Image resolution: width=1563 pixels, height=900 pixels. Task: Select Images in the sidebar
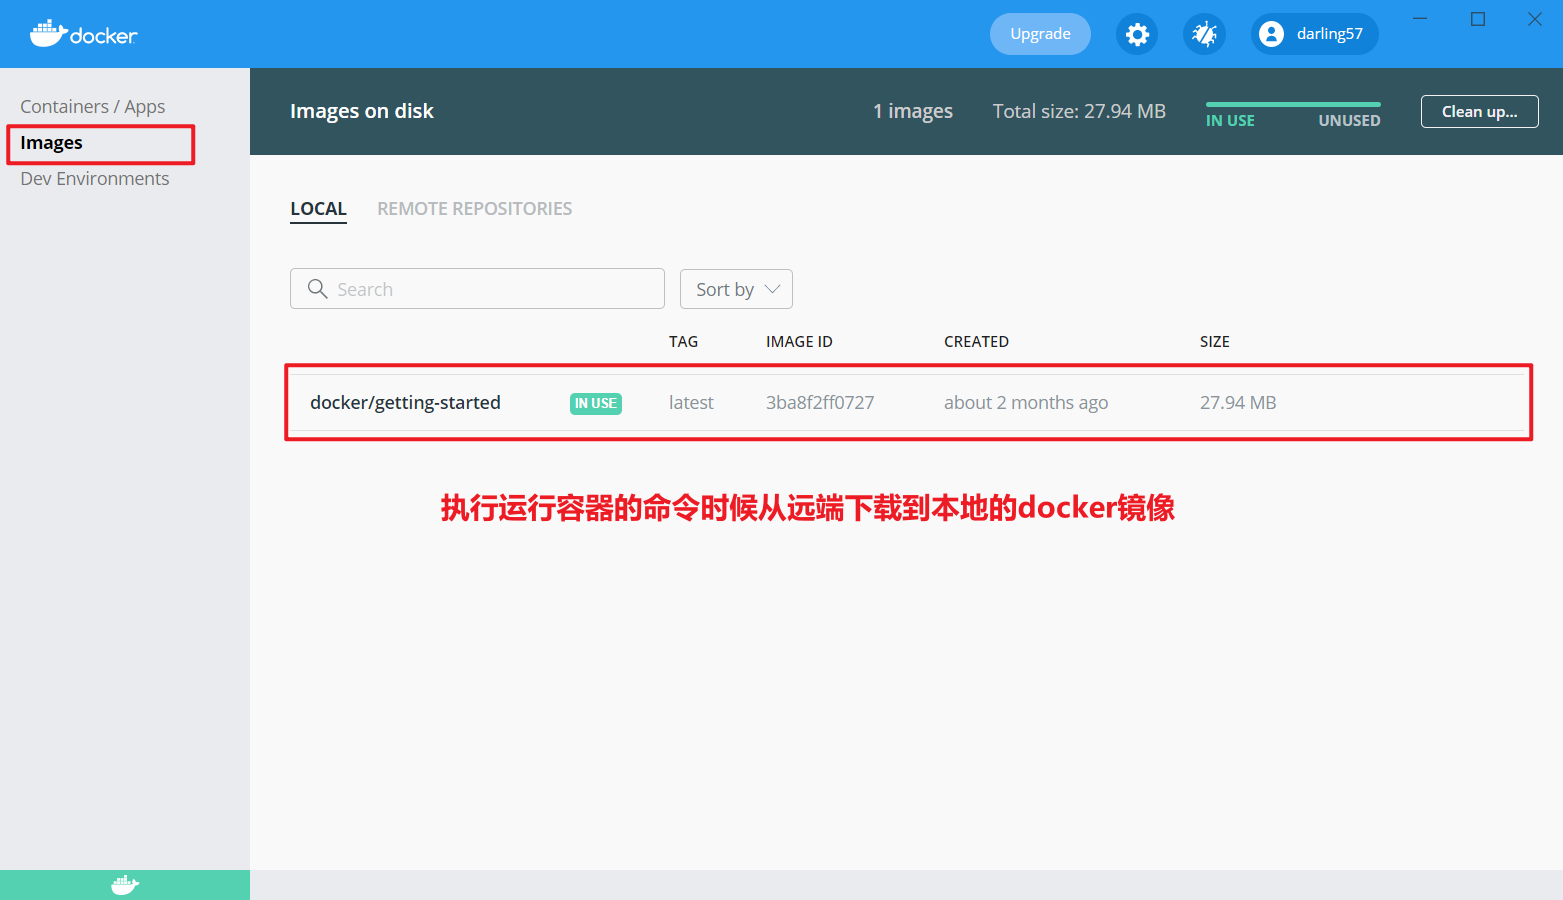click(x=52, y=143)
